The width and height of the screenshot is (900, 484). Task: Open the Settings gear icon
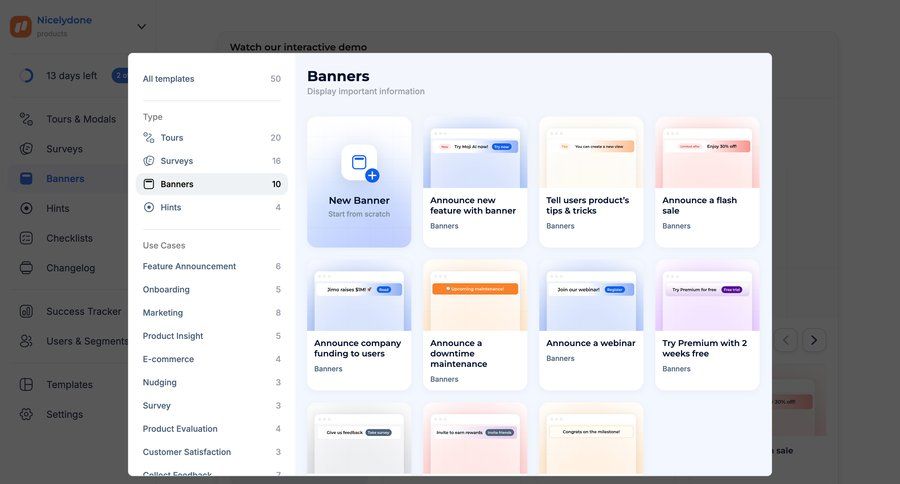[x=26, y=414]
